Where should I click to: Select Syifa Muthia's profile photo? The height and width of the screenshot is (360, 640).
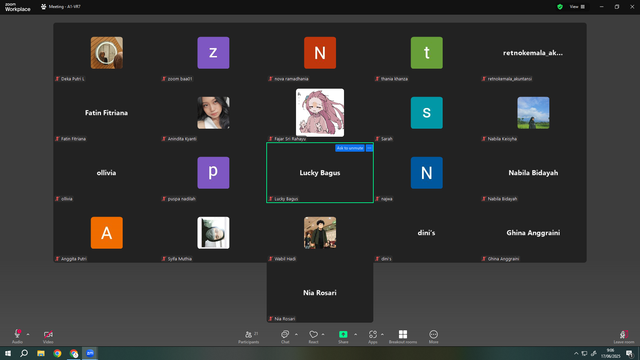point(213,233)
